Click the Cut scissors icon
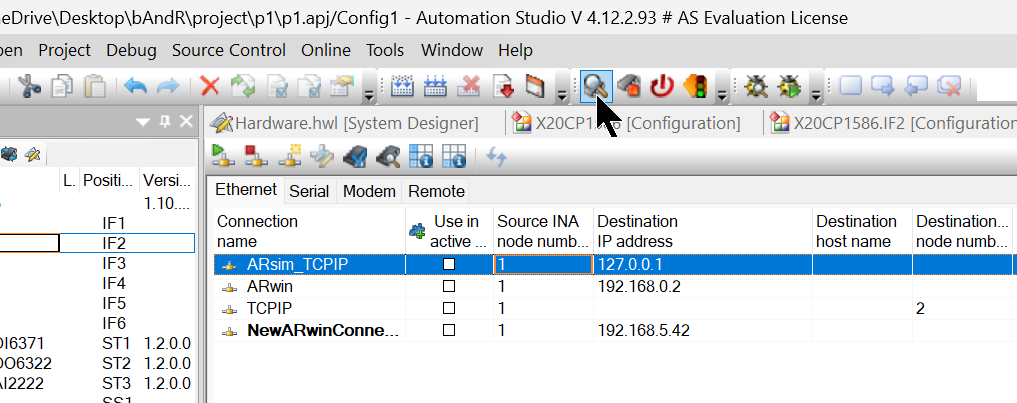Viewport: 1017px width, 403px height. click(29, 86)
